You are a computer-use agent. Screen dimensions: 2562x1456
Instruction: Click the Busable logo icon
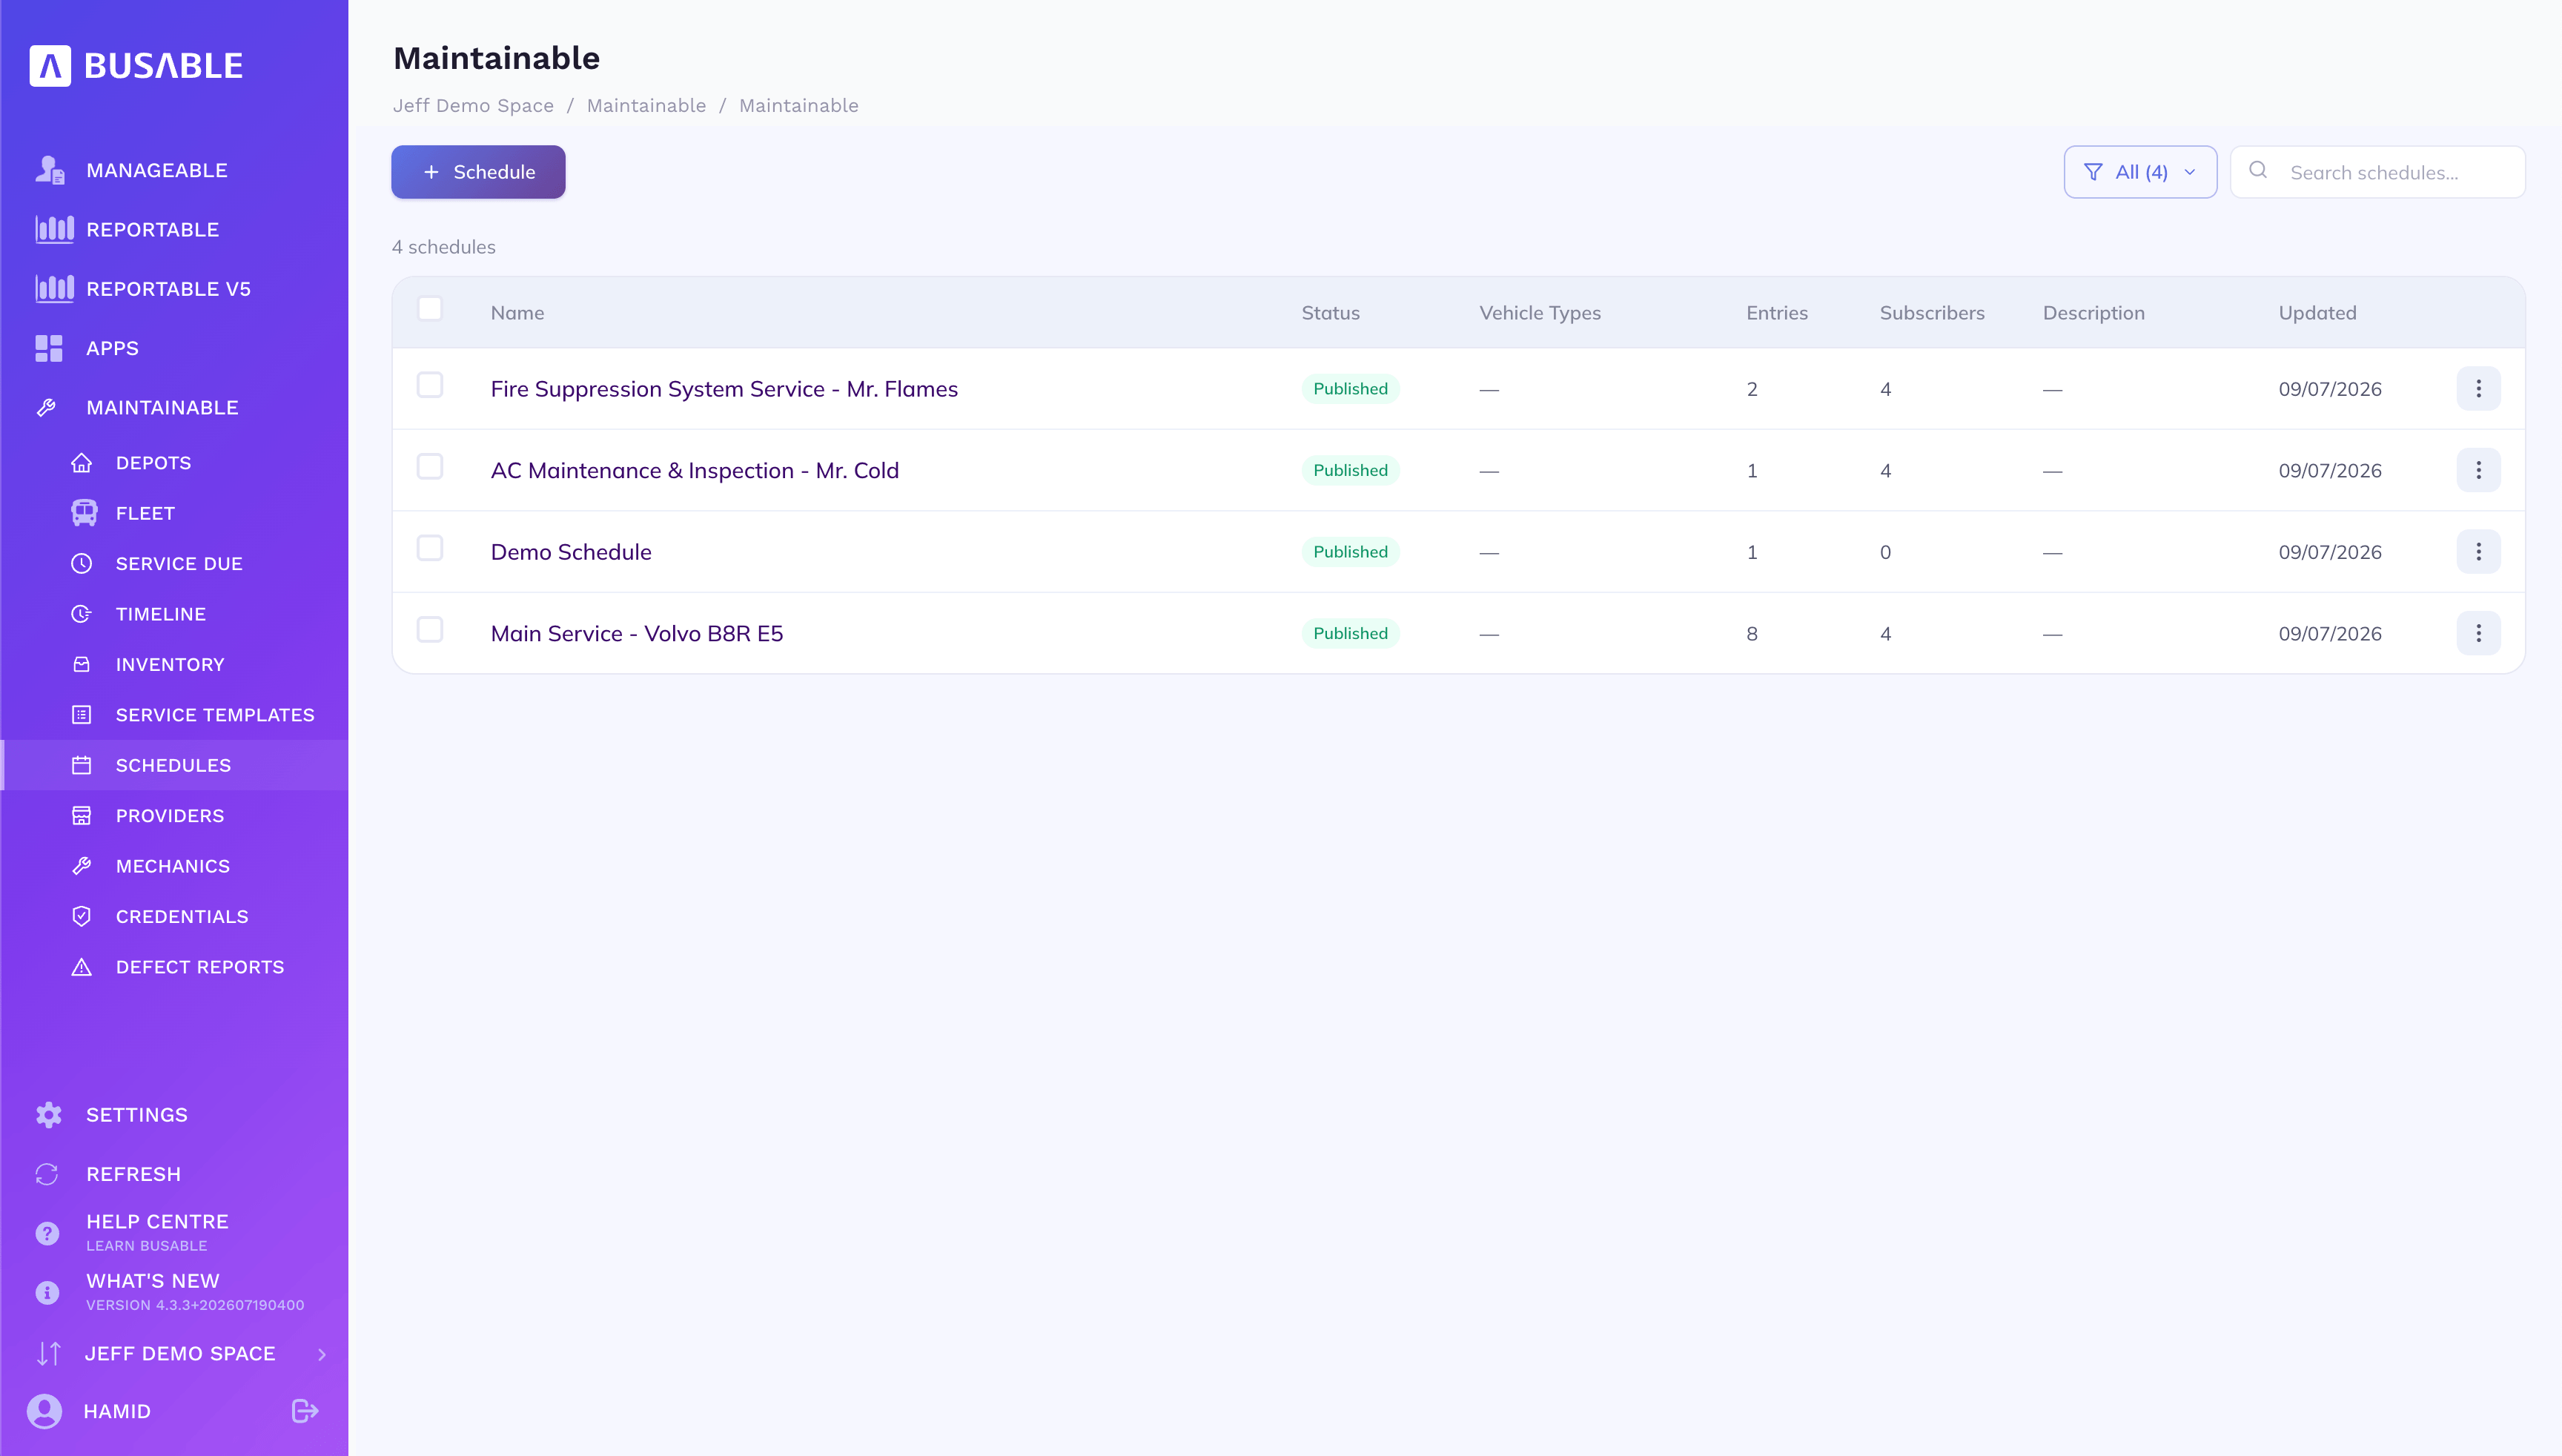point(50,66)
